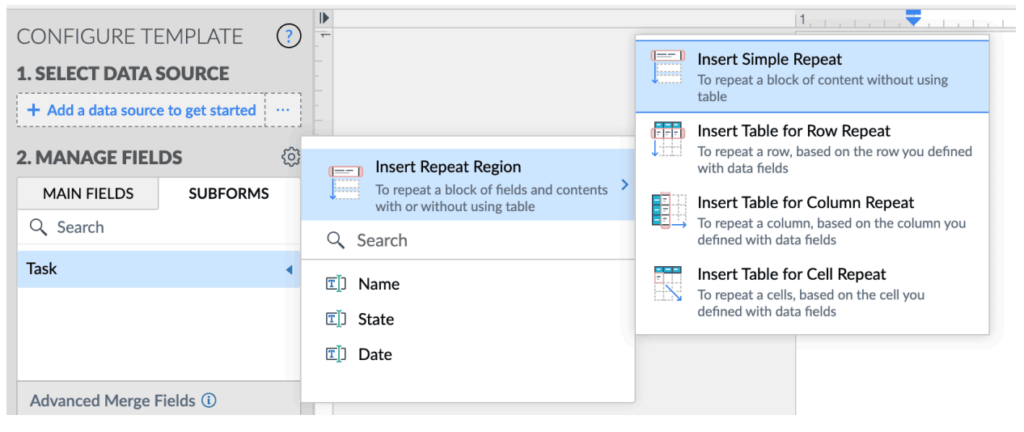Open the Manage Fields gear settings
This screenshot has height=432, width=1024.
[x=291, y=157]
